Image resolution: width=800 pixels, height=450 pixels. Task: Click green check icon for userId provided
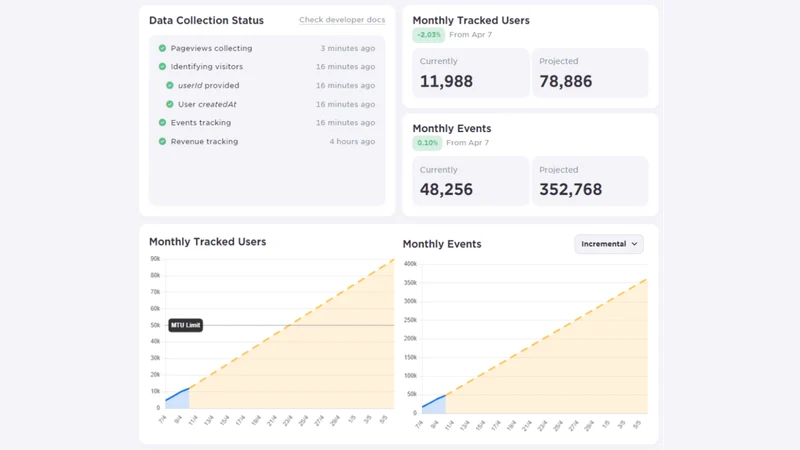(x=169, y=85)
